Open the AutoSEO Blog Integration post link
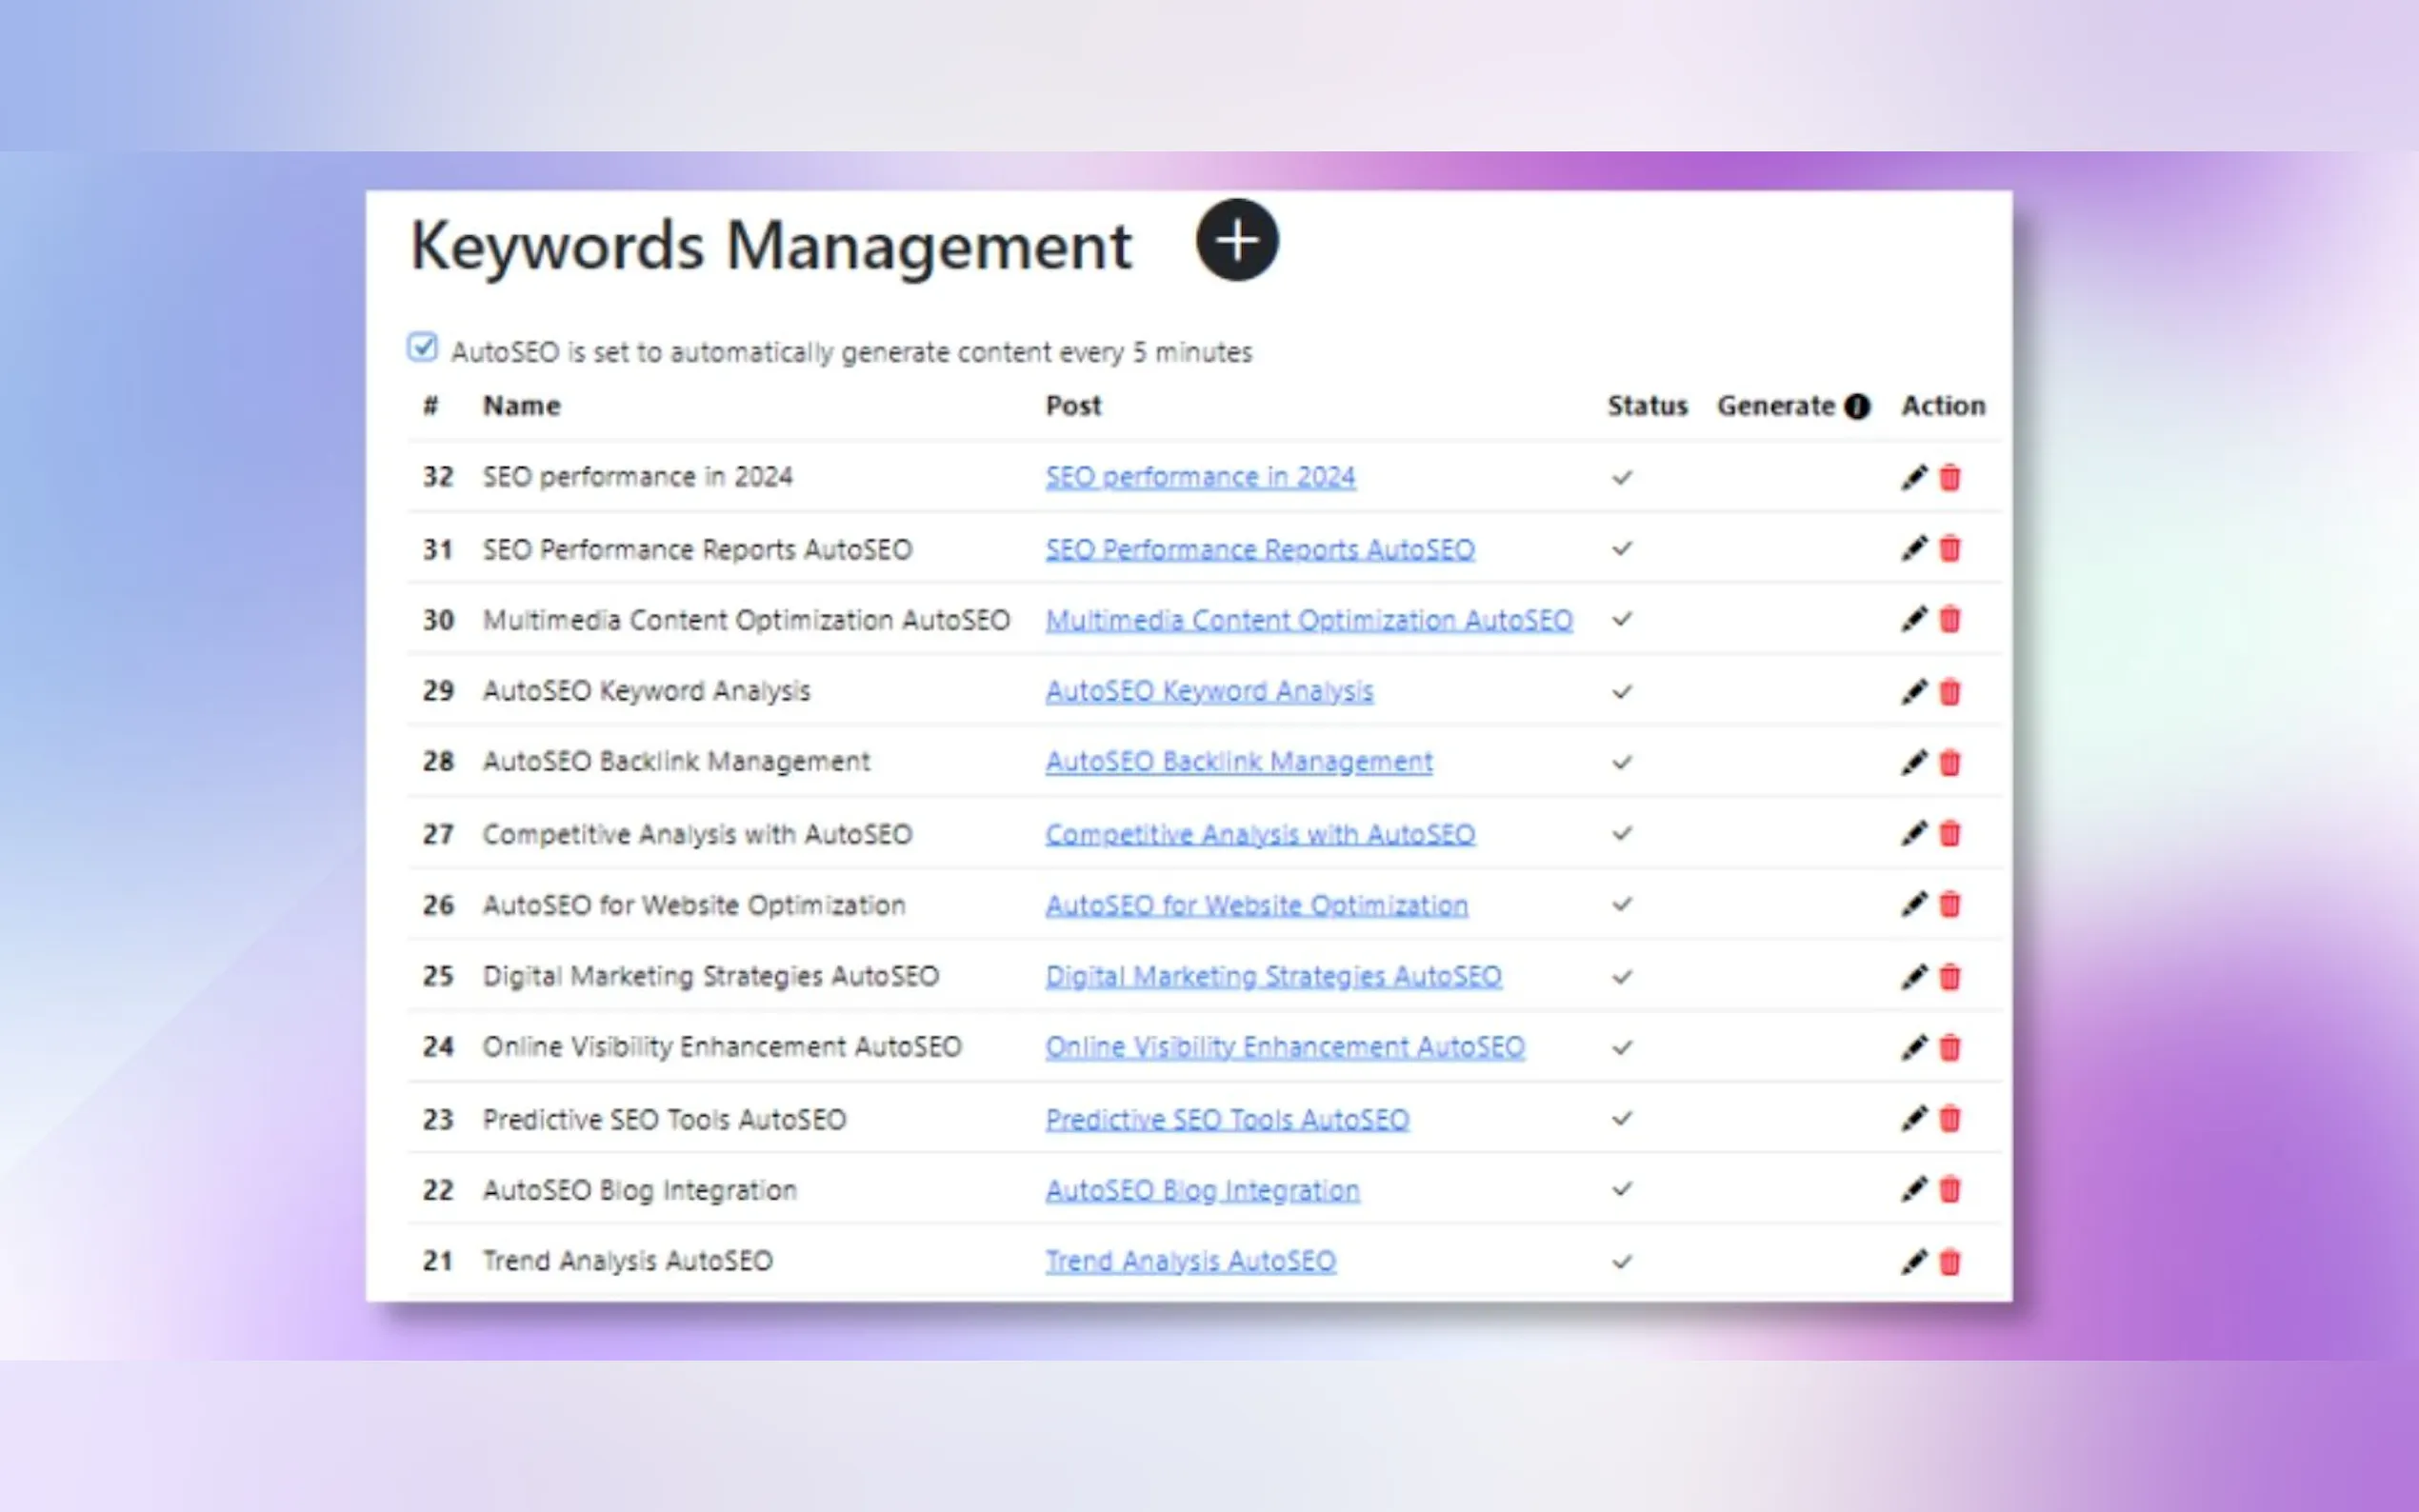This screenshot has height=1512, width=2419. coord(1202,1190)
